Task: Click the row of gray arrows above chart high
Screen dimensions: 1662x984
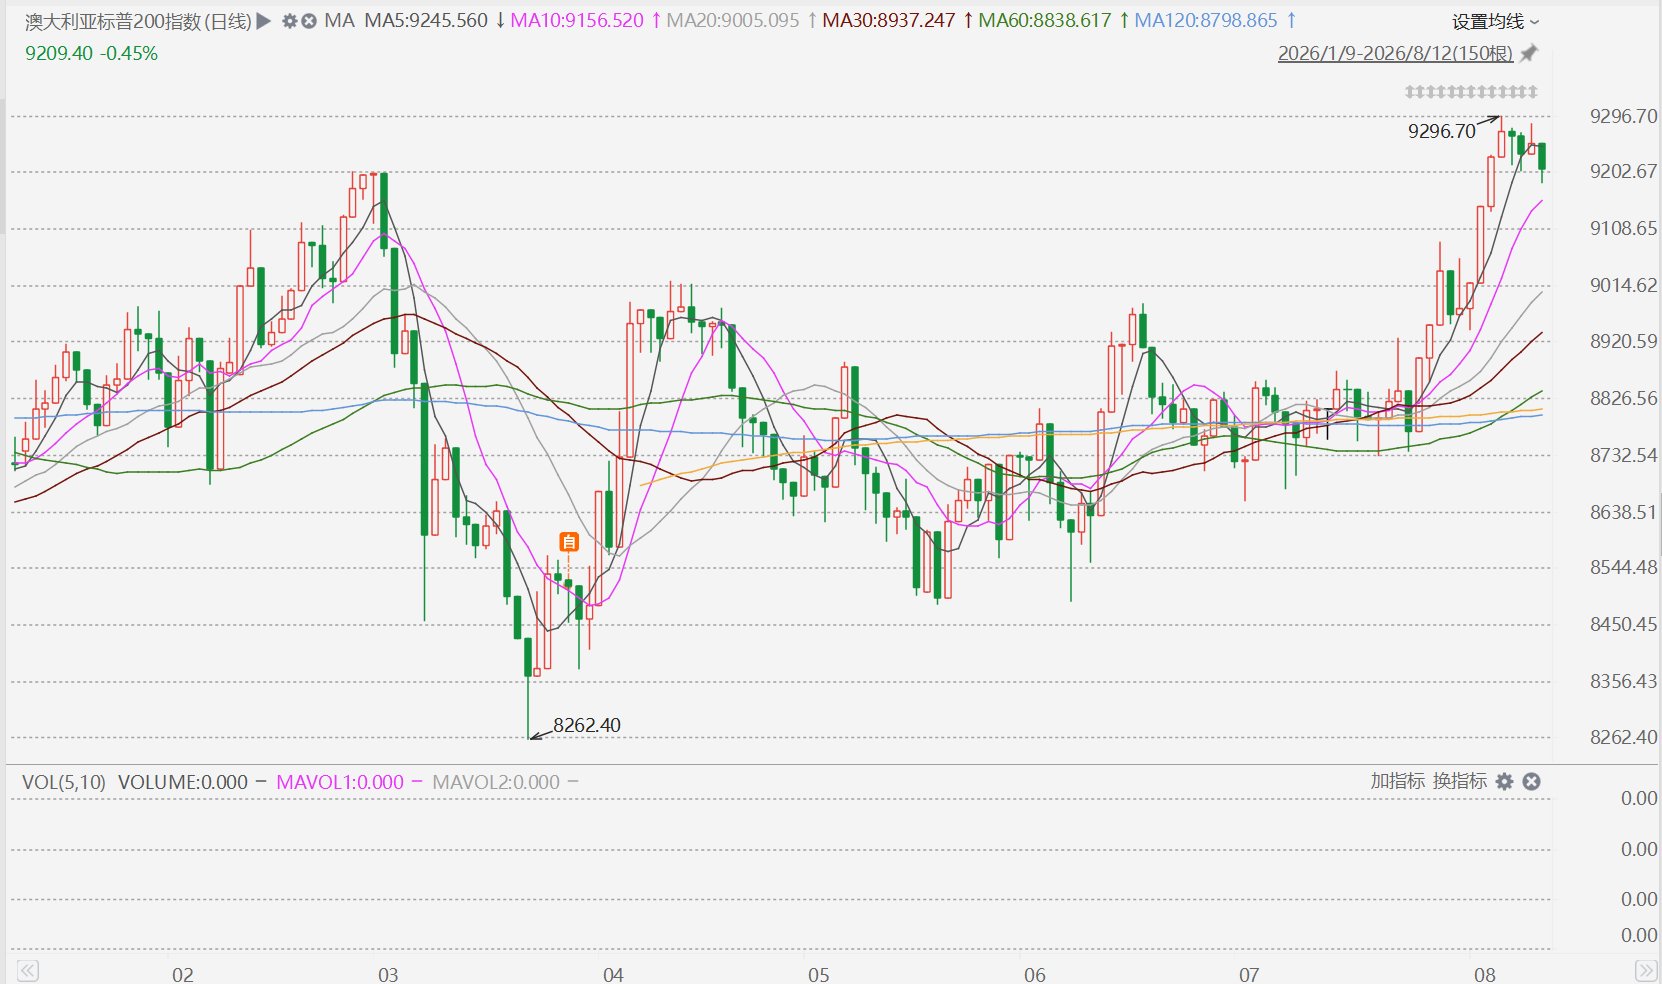Action: pos(1471,92)
